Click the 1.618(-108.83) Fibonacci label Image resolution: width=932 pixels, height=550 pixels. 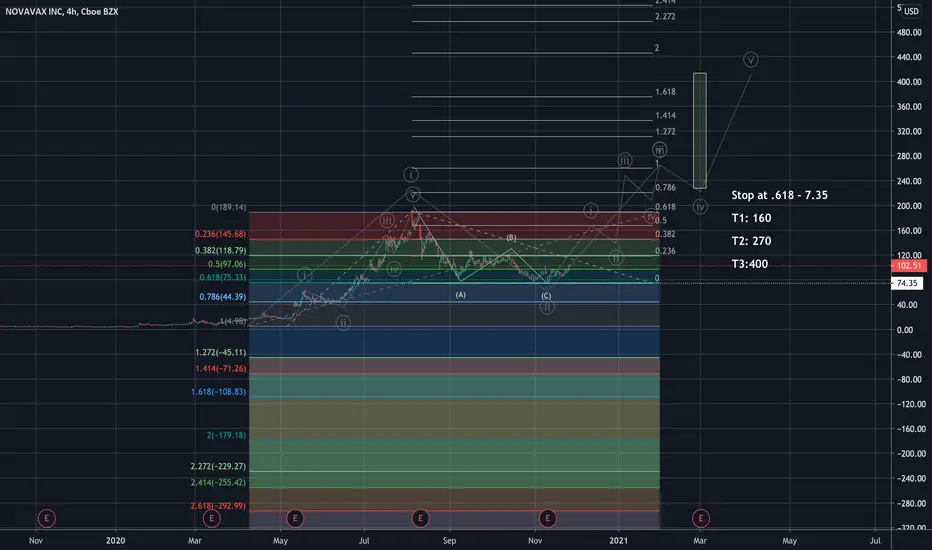(219, 392)
